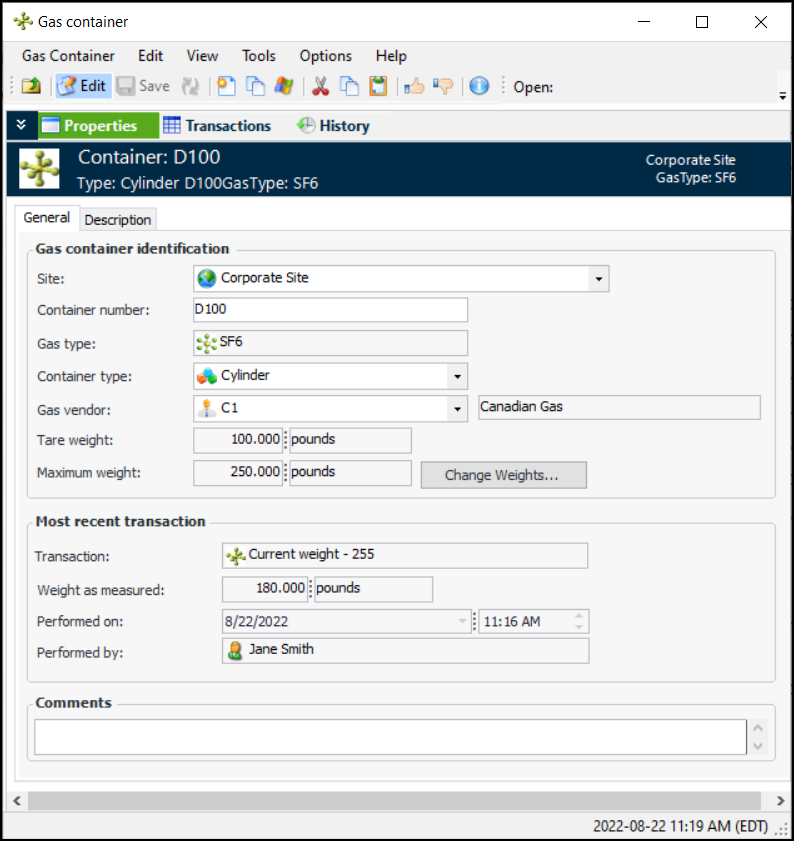Open the Tools menu
The width and height of the screenshot is (794, 841).
click(259, 56)
